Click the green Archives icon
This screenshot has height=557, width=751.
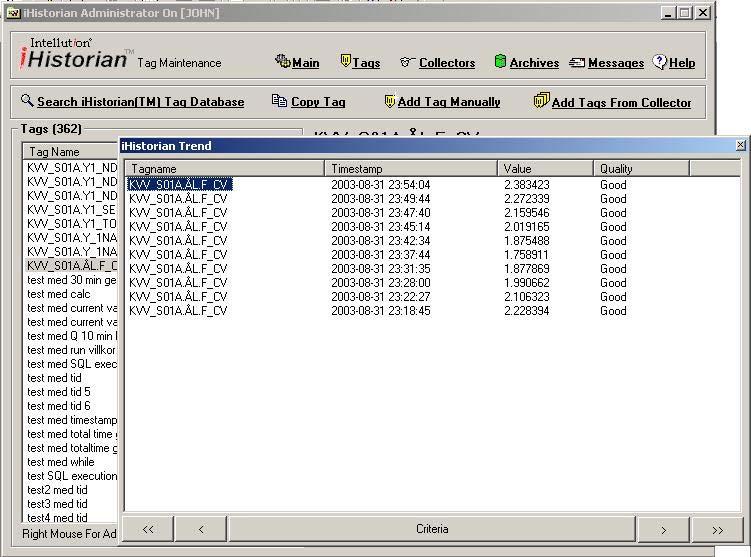(500, 61)
